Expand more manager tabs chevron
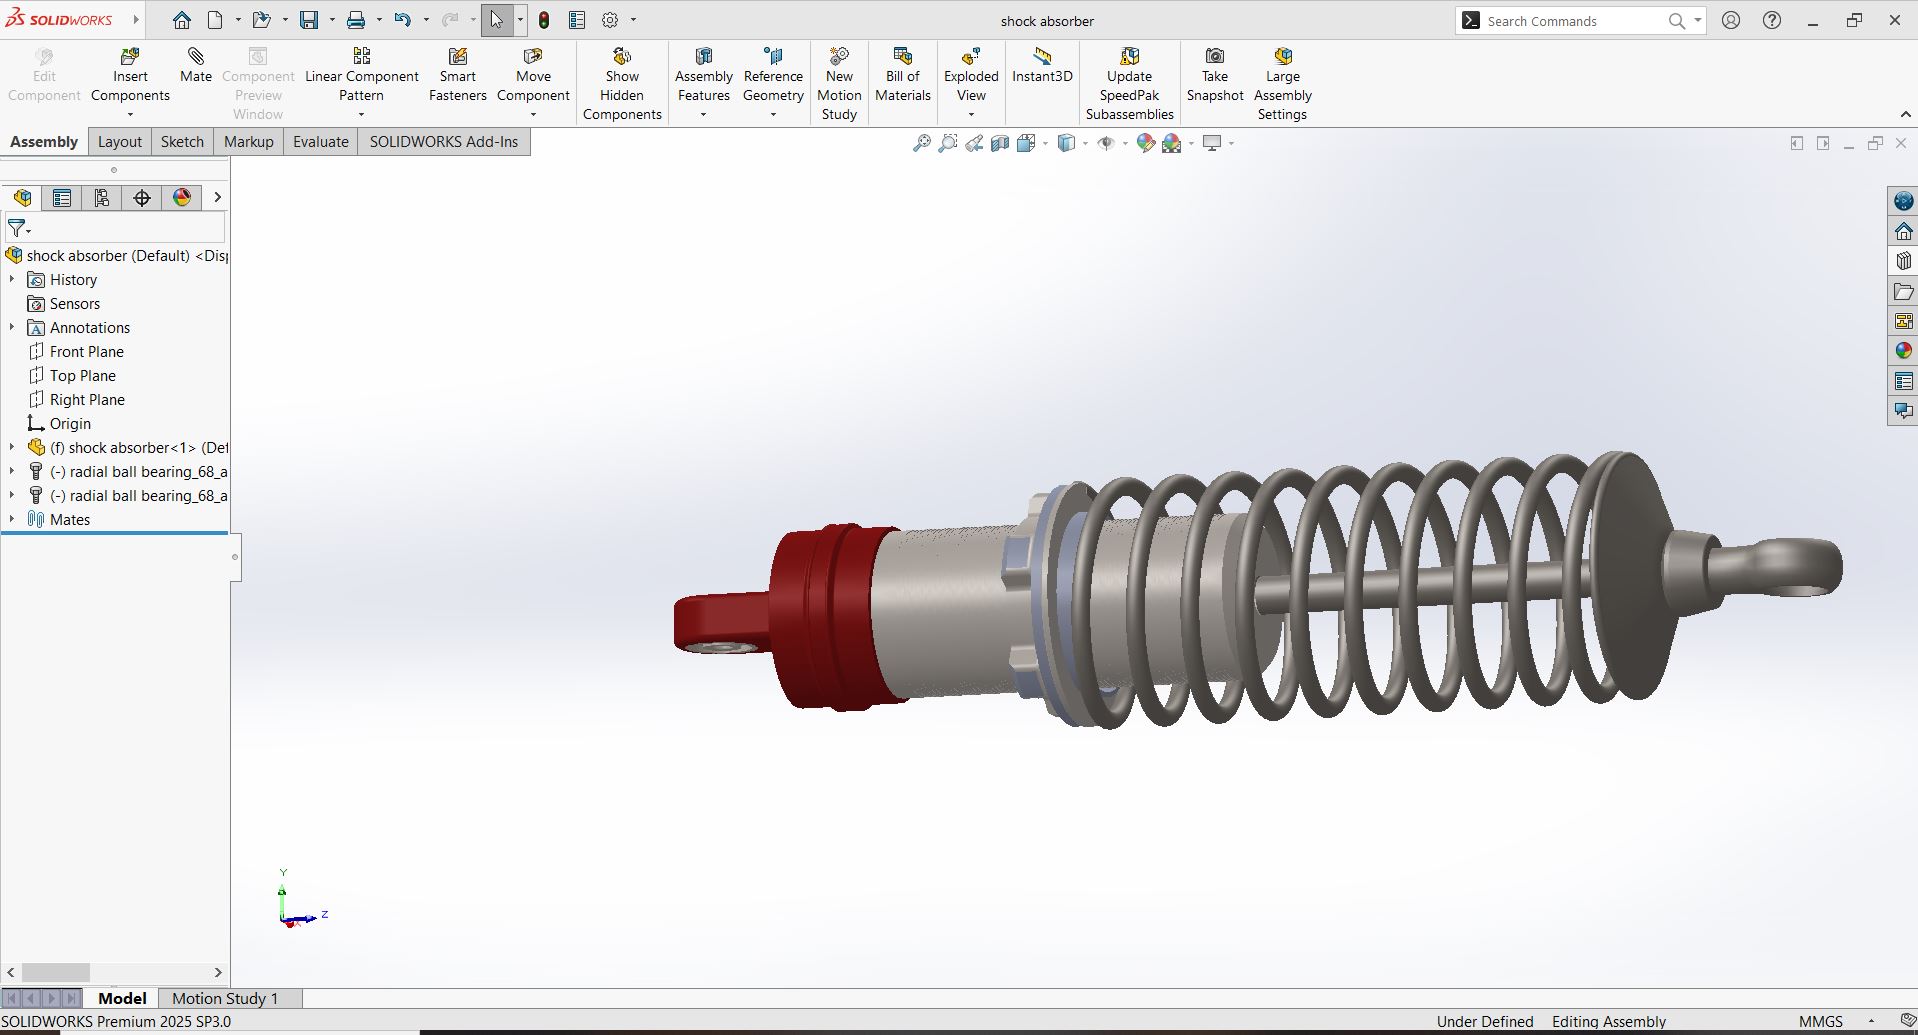 (217, 198)
